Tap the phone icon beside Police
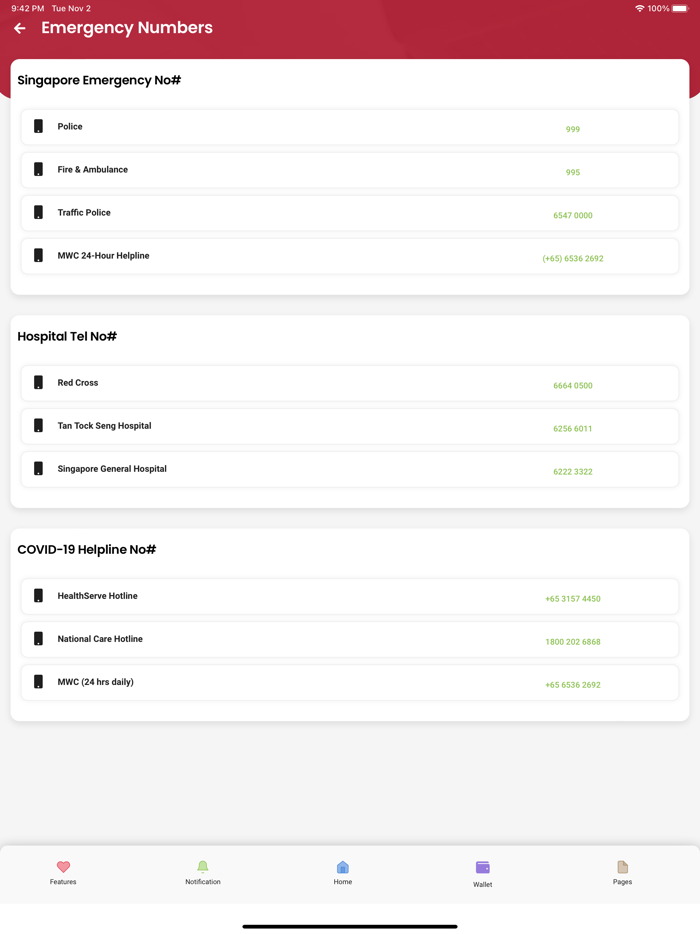700x934 pixels. [x=38, y=126]
